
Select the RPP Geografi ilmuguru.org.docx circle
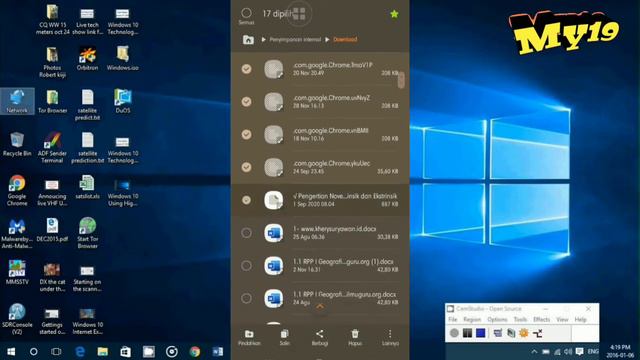[x=246, y=298]
